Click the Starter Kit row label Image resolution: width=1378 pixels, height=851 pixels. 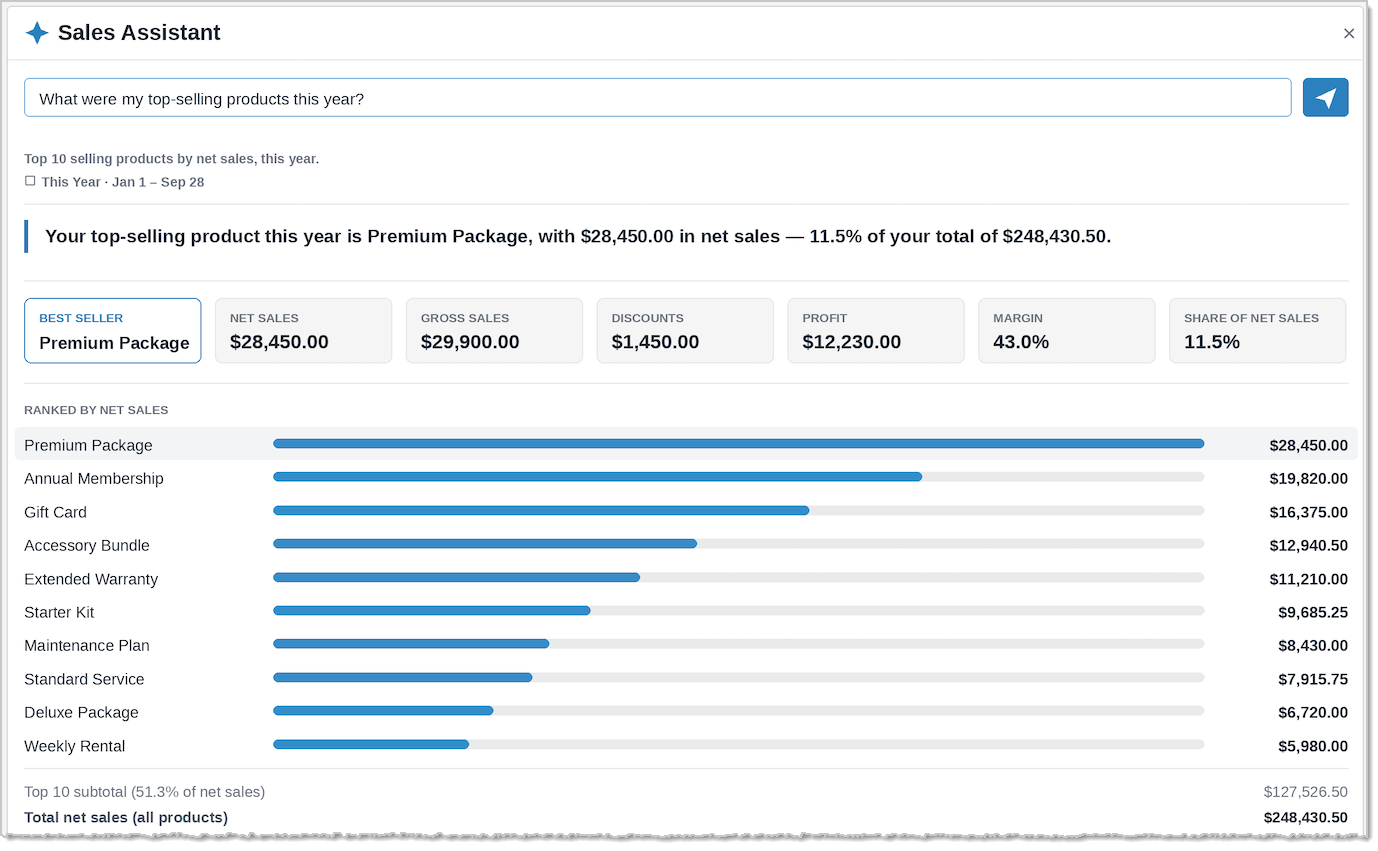point(59,612)
